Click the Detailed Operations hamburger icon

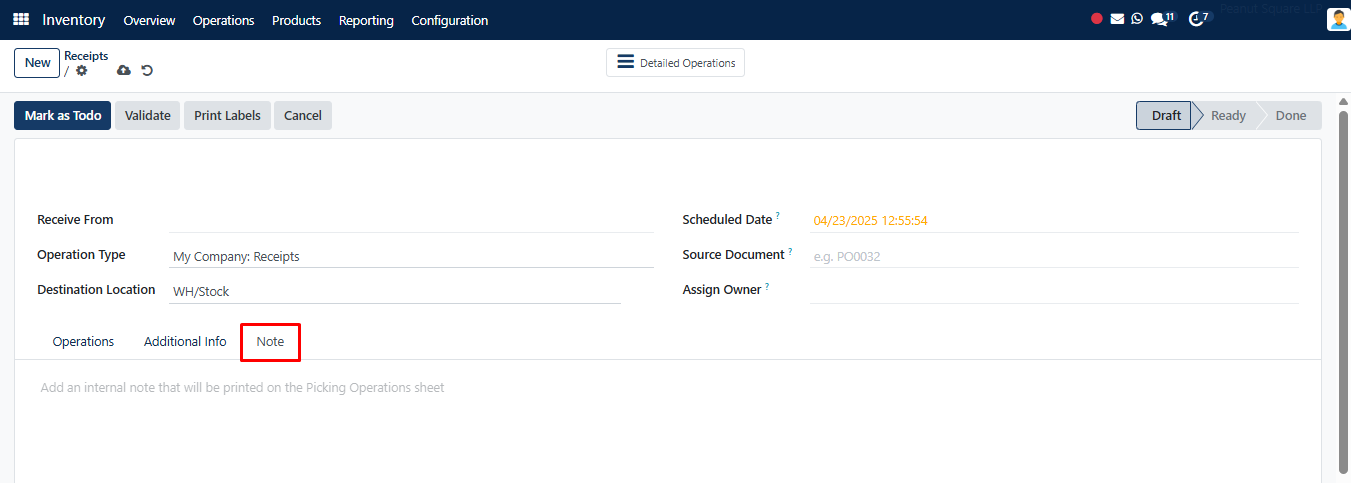click(x=625, y=62)
